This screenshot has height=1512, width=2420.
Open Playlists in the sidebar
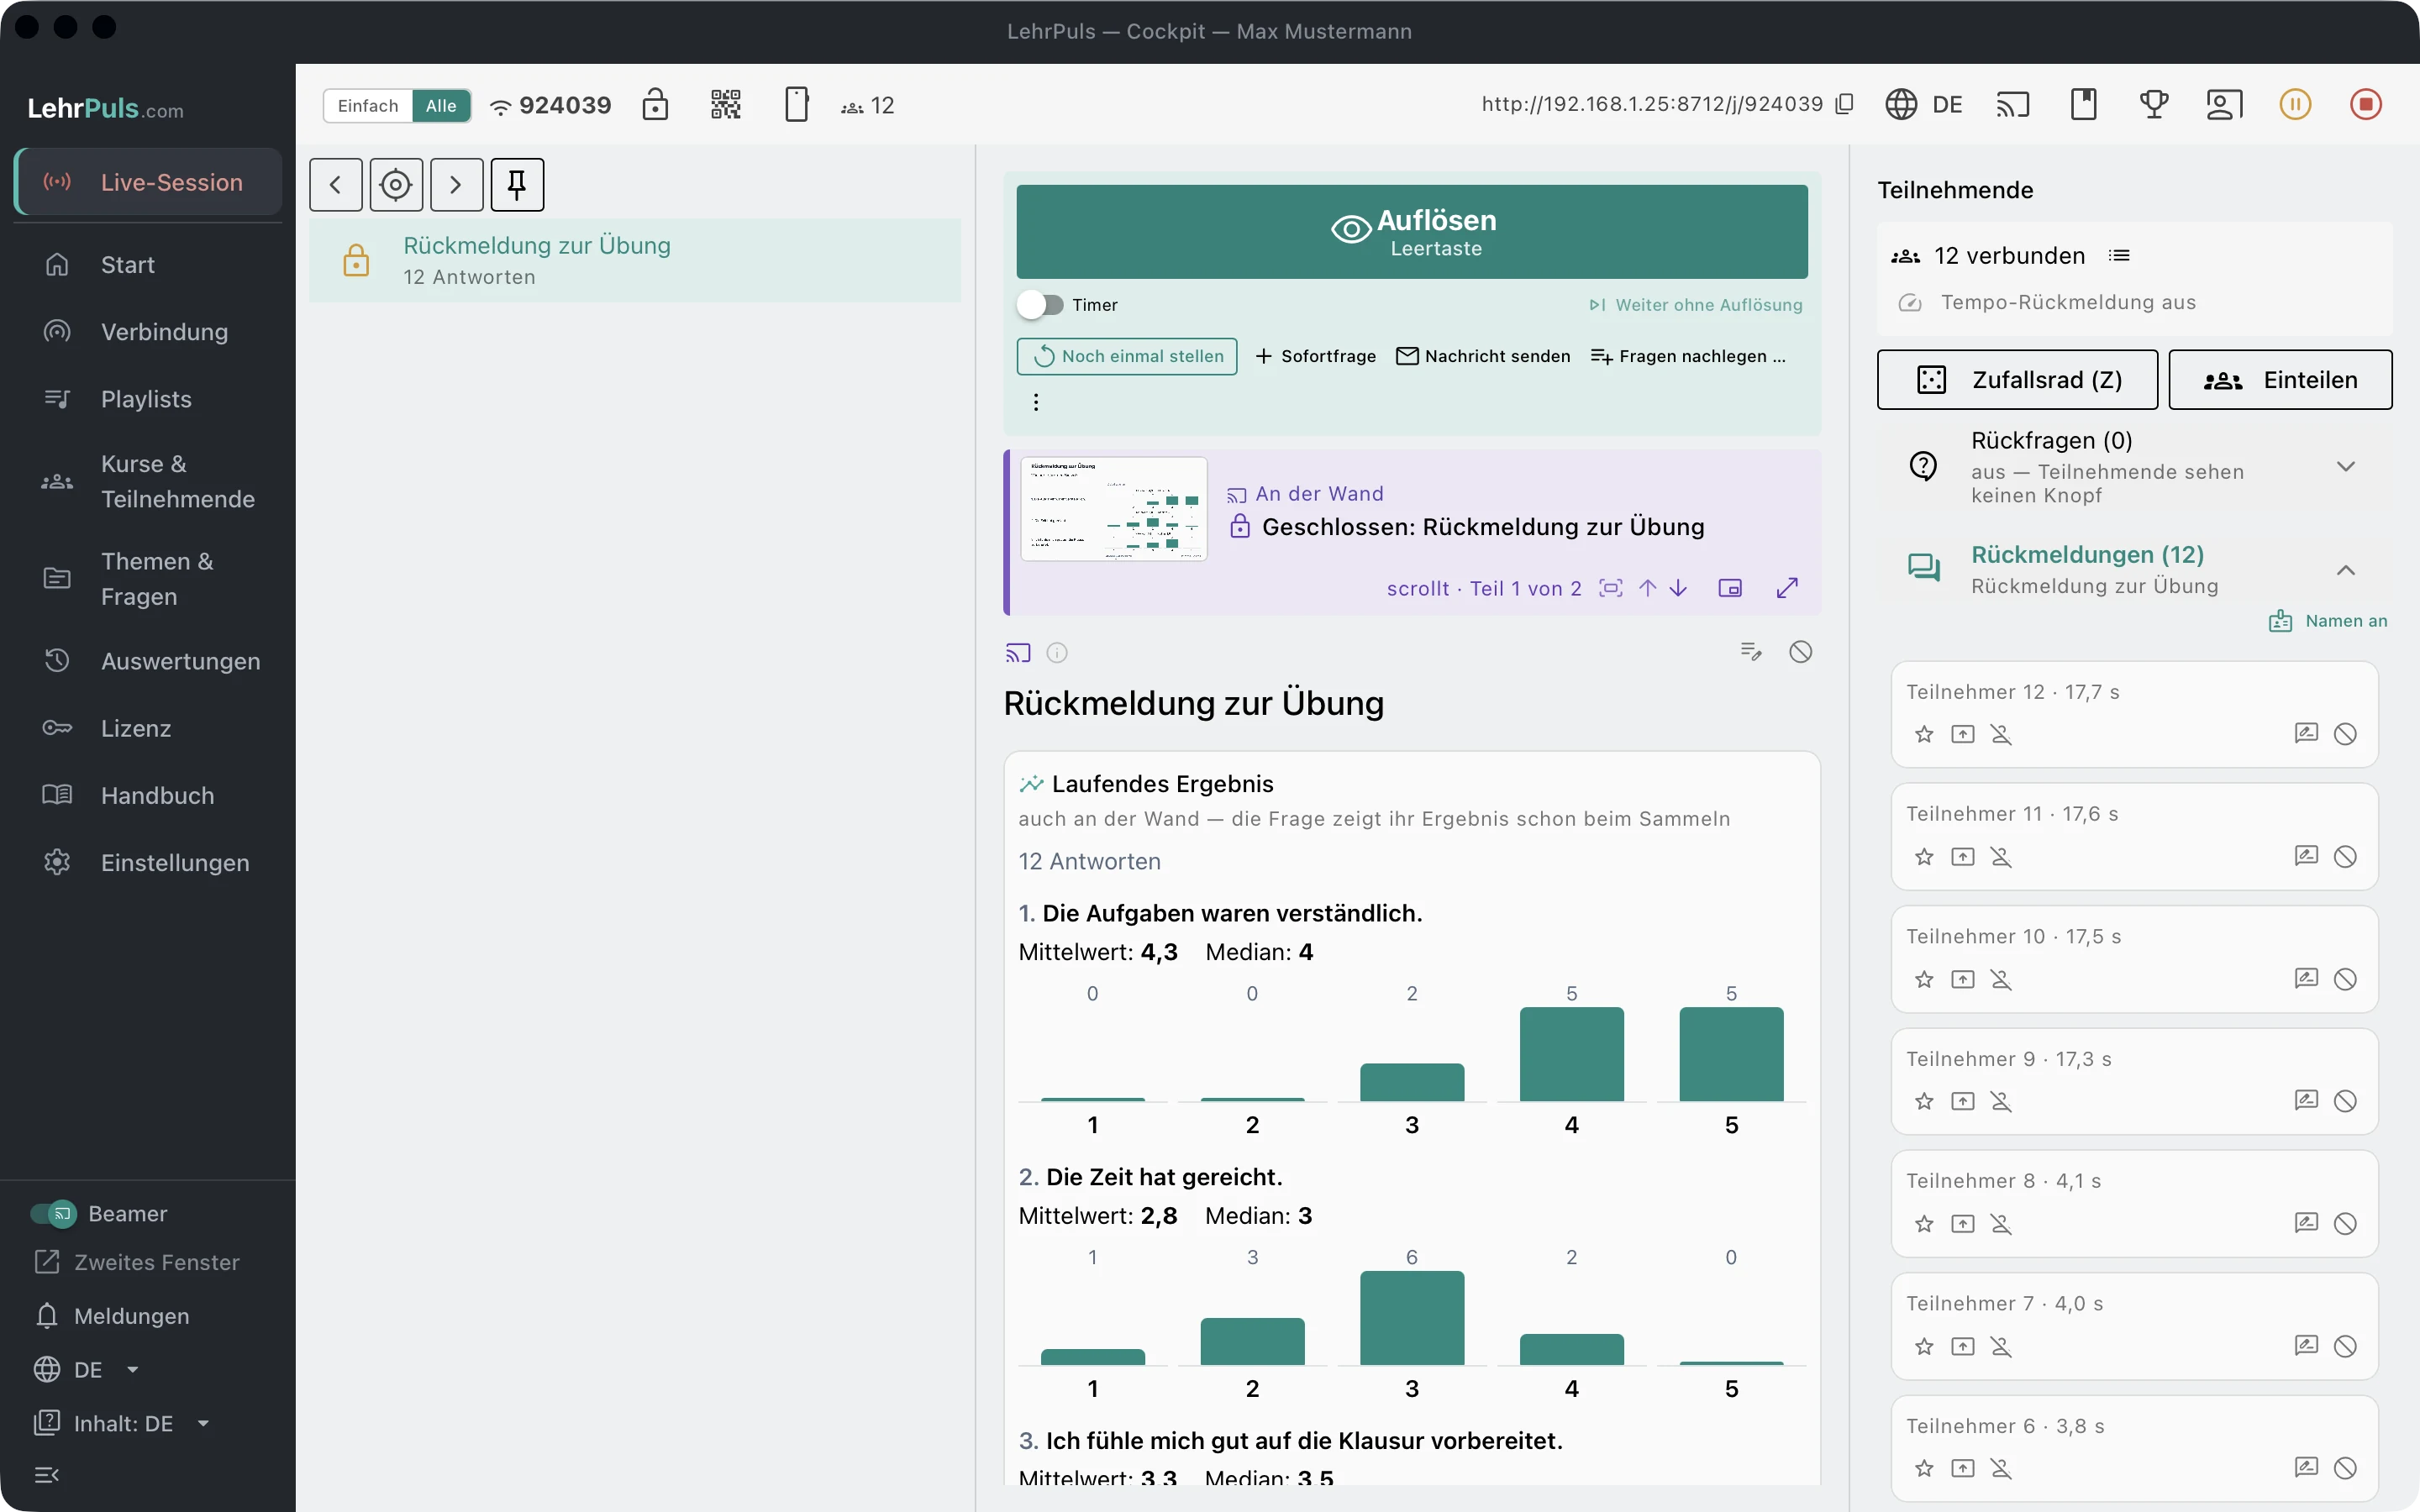tap(147, 399)
